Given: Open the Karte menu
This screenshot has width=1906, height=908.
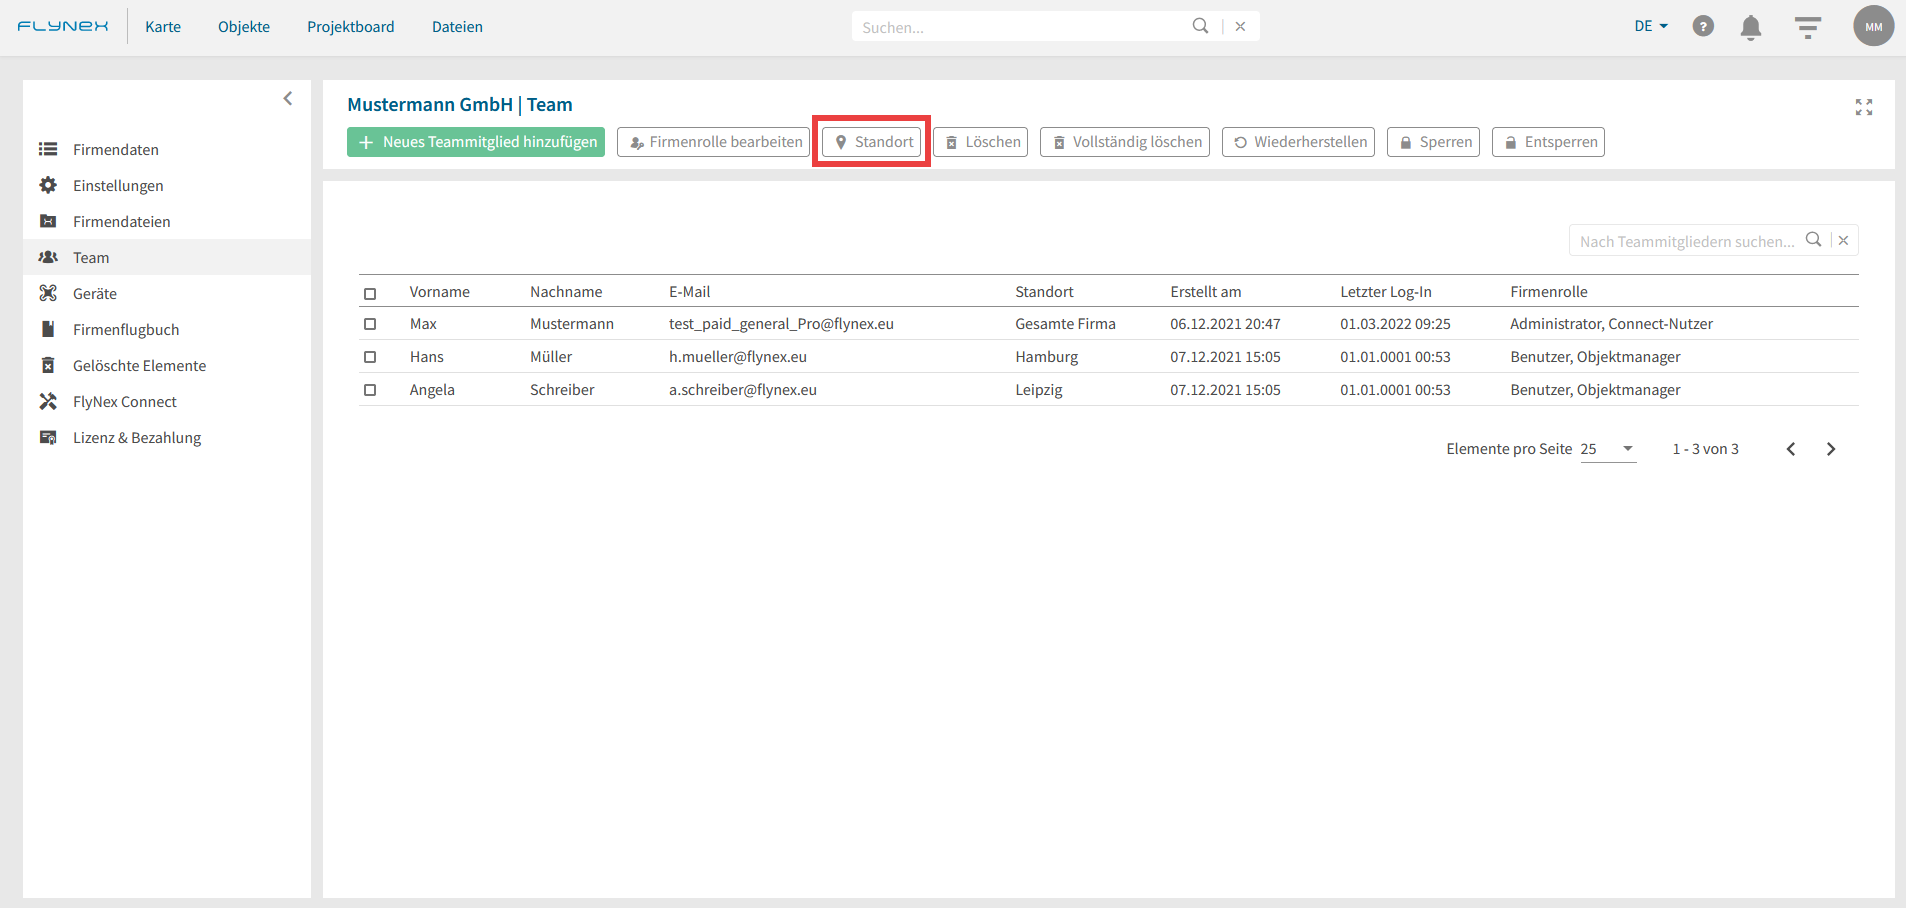Looking at the screenshot, I should [x=163, y=27].
